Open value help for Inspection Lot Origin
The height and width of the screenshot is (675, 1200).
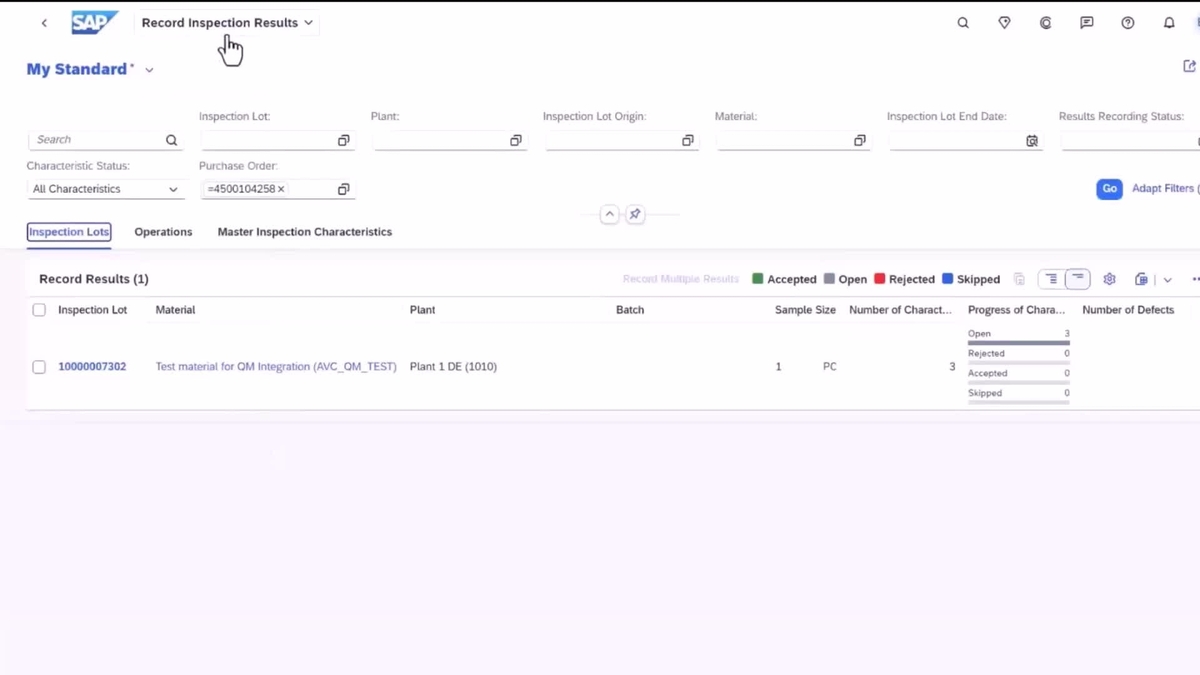[x=687, y=141]
